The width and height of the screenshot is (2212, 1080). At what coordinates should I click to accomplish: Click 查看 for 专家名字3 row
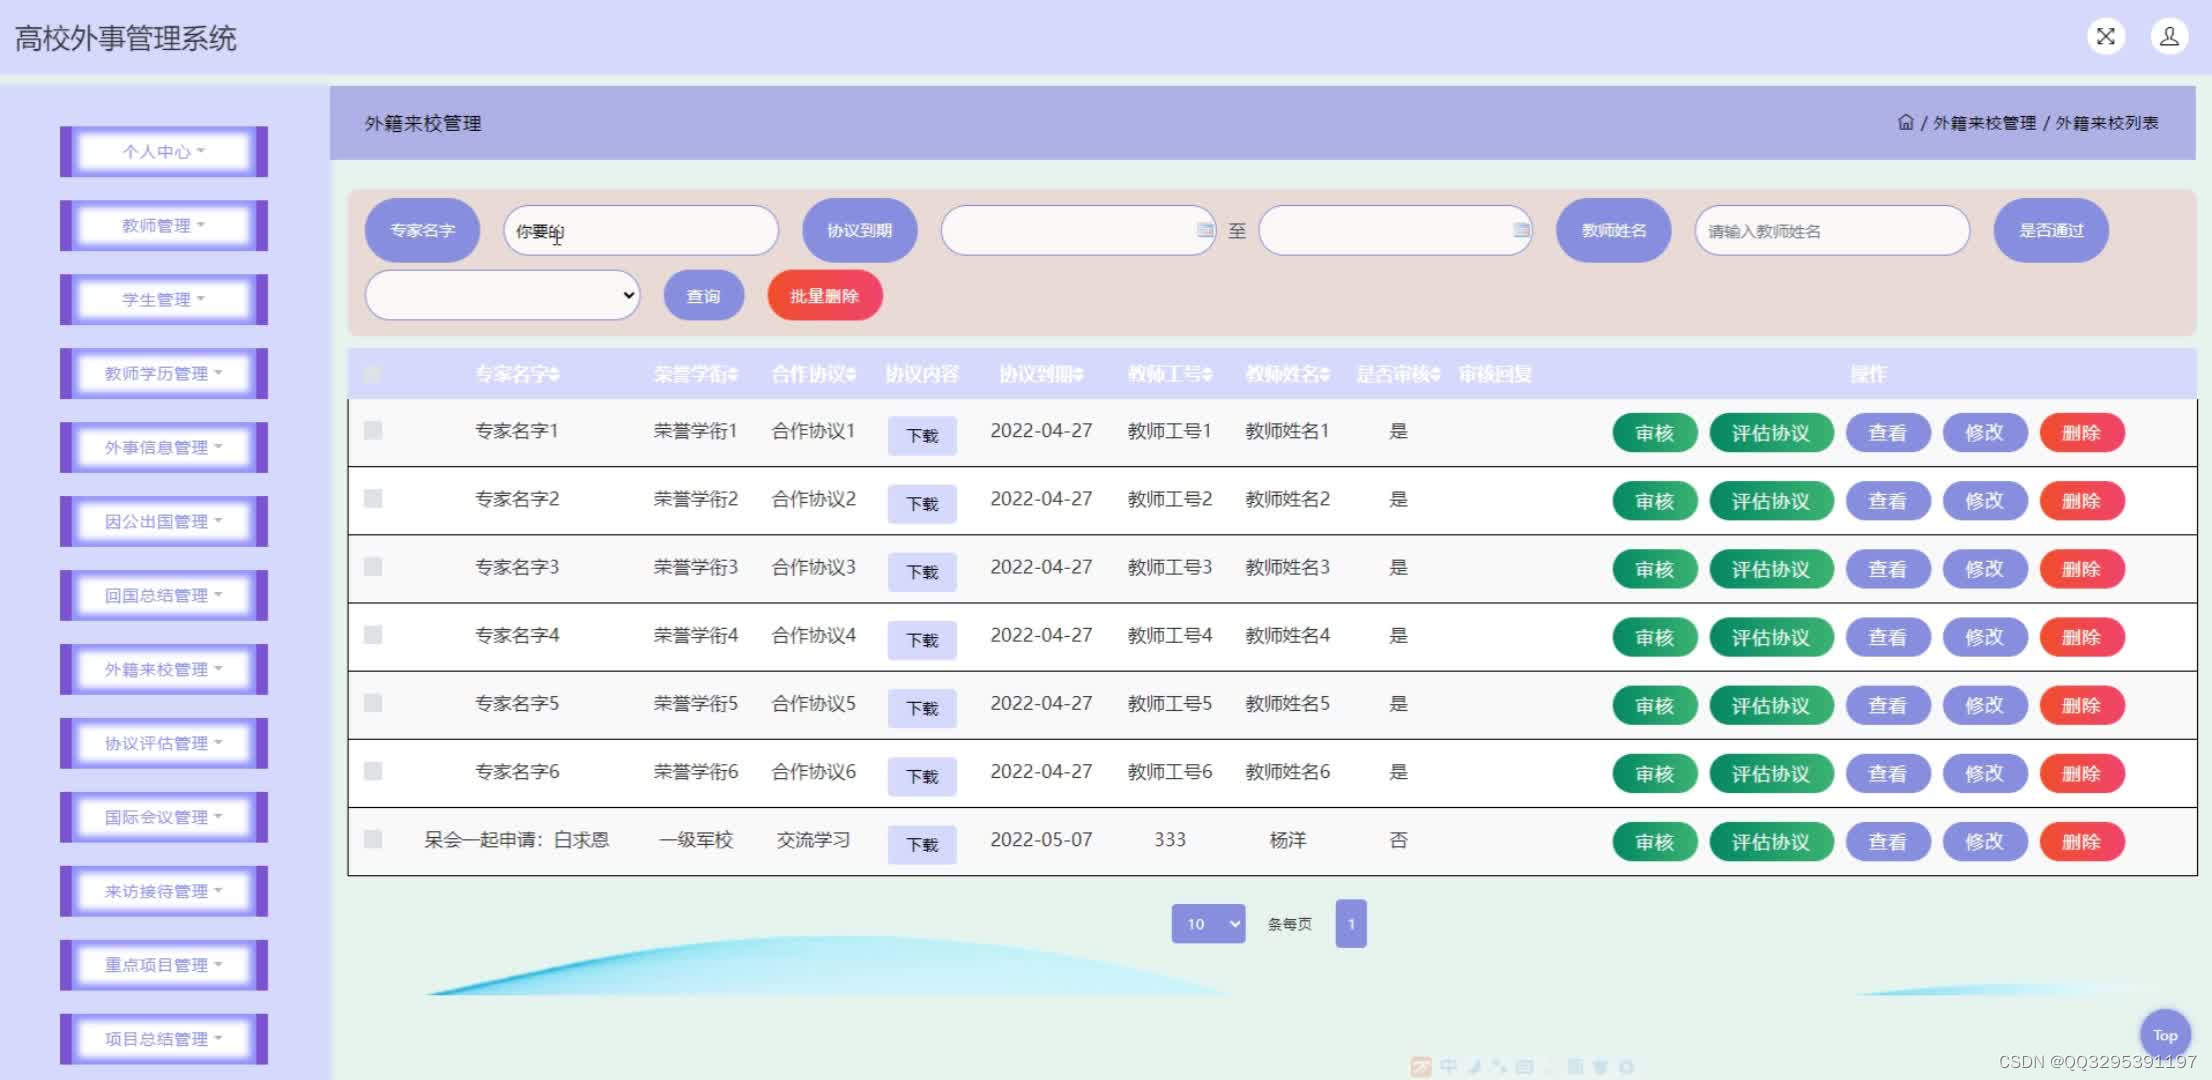(1887, 569)
